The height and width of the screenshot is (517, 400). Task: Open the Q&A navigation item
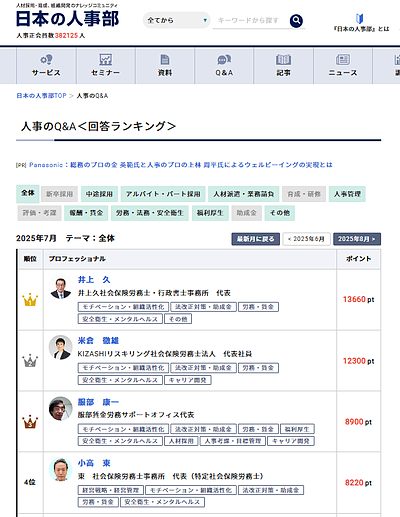[x=224, y=66]
